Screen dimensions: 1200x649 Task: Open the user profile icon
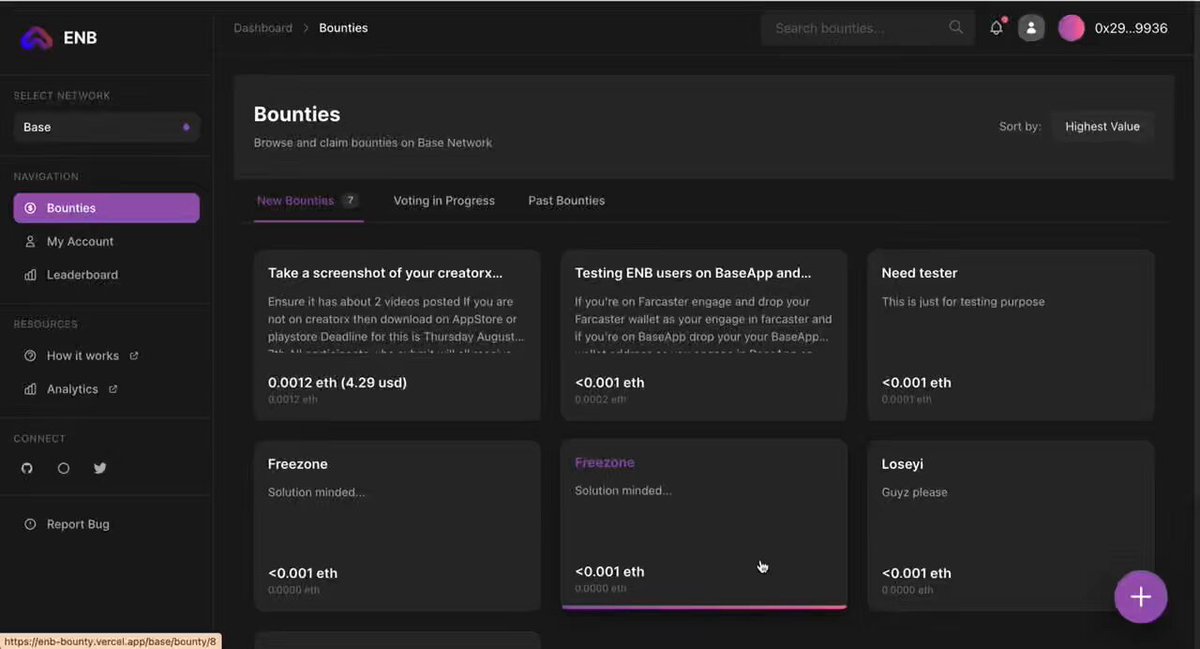[x=1031, y=28]
